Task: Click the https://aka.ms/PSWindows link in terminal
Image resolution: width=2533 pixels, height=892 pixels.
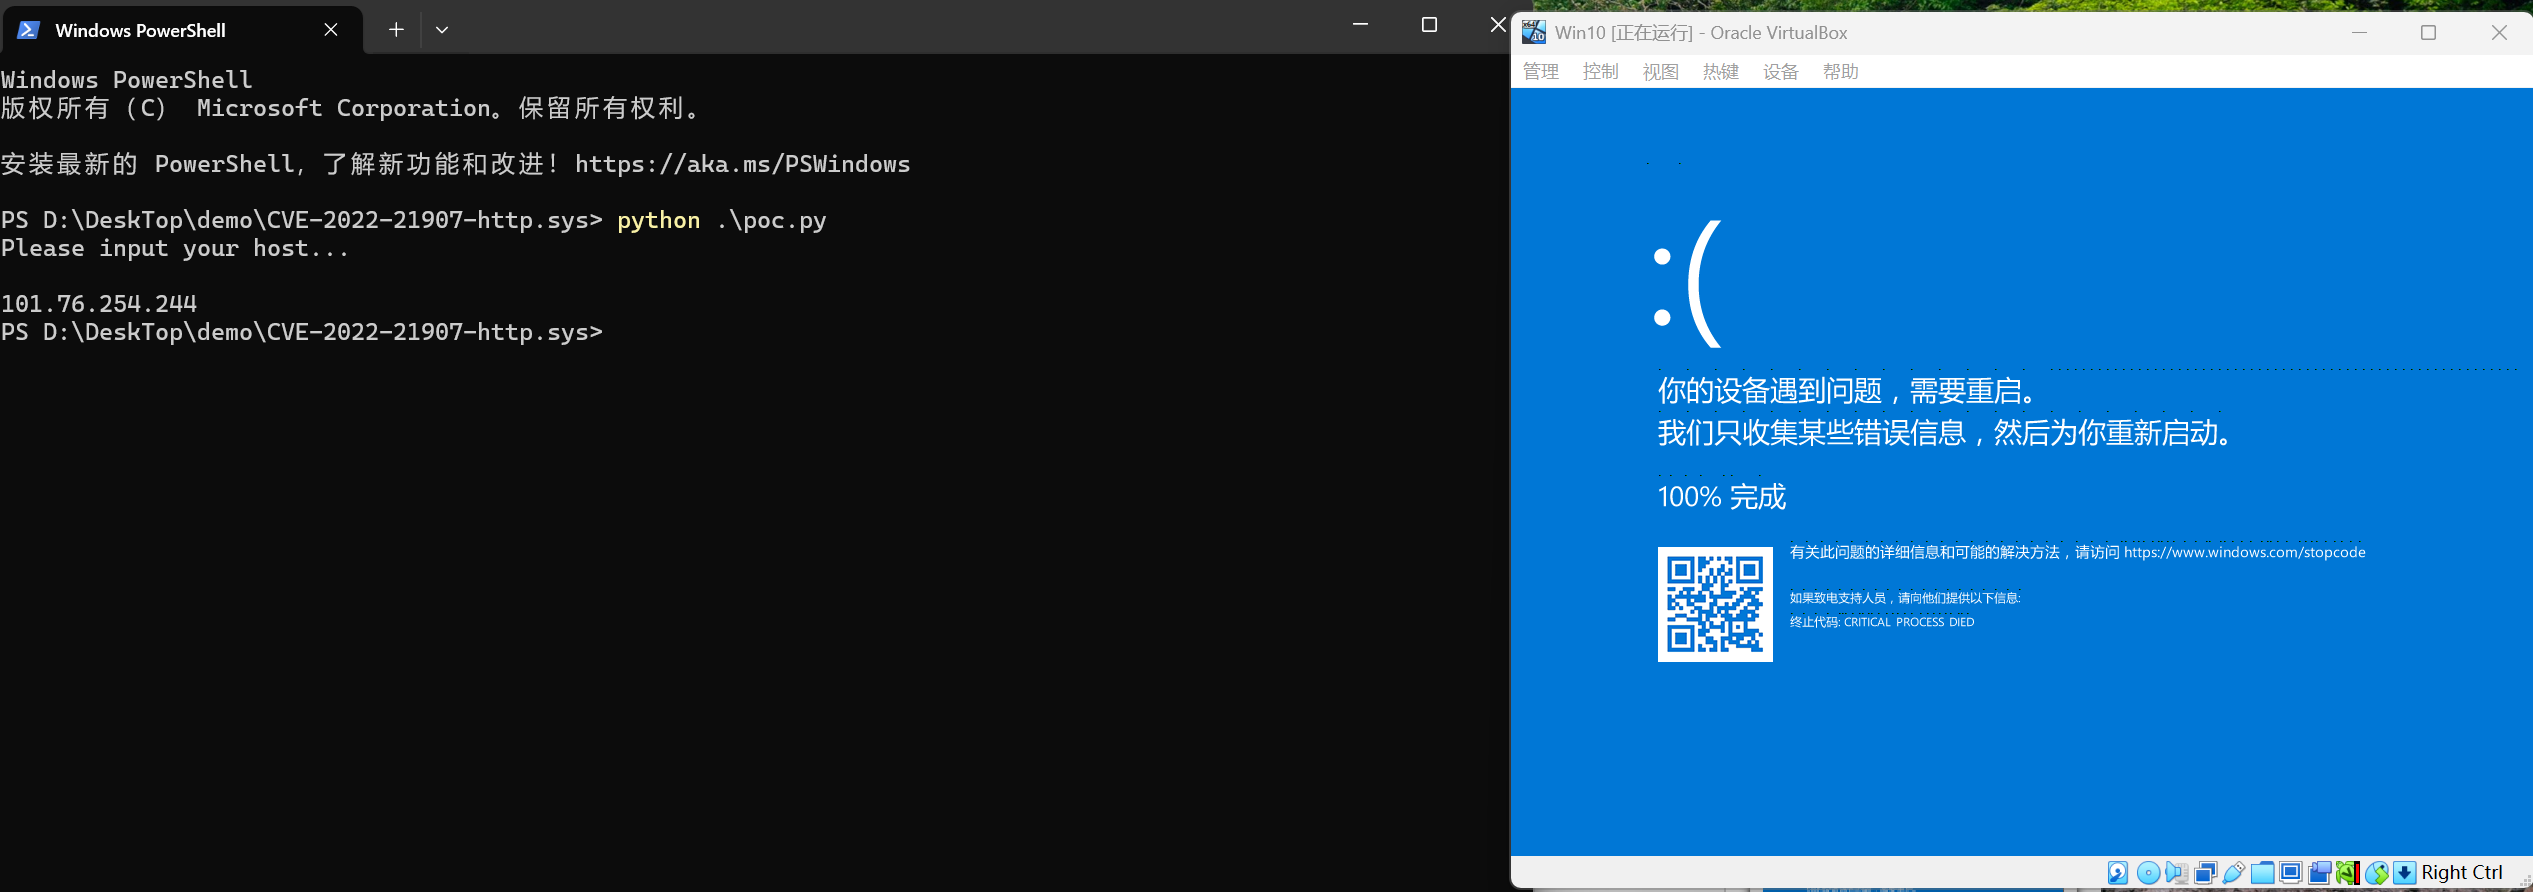Action: click(x=742, y=164)
